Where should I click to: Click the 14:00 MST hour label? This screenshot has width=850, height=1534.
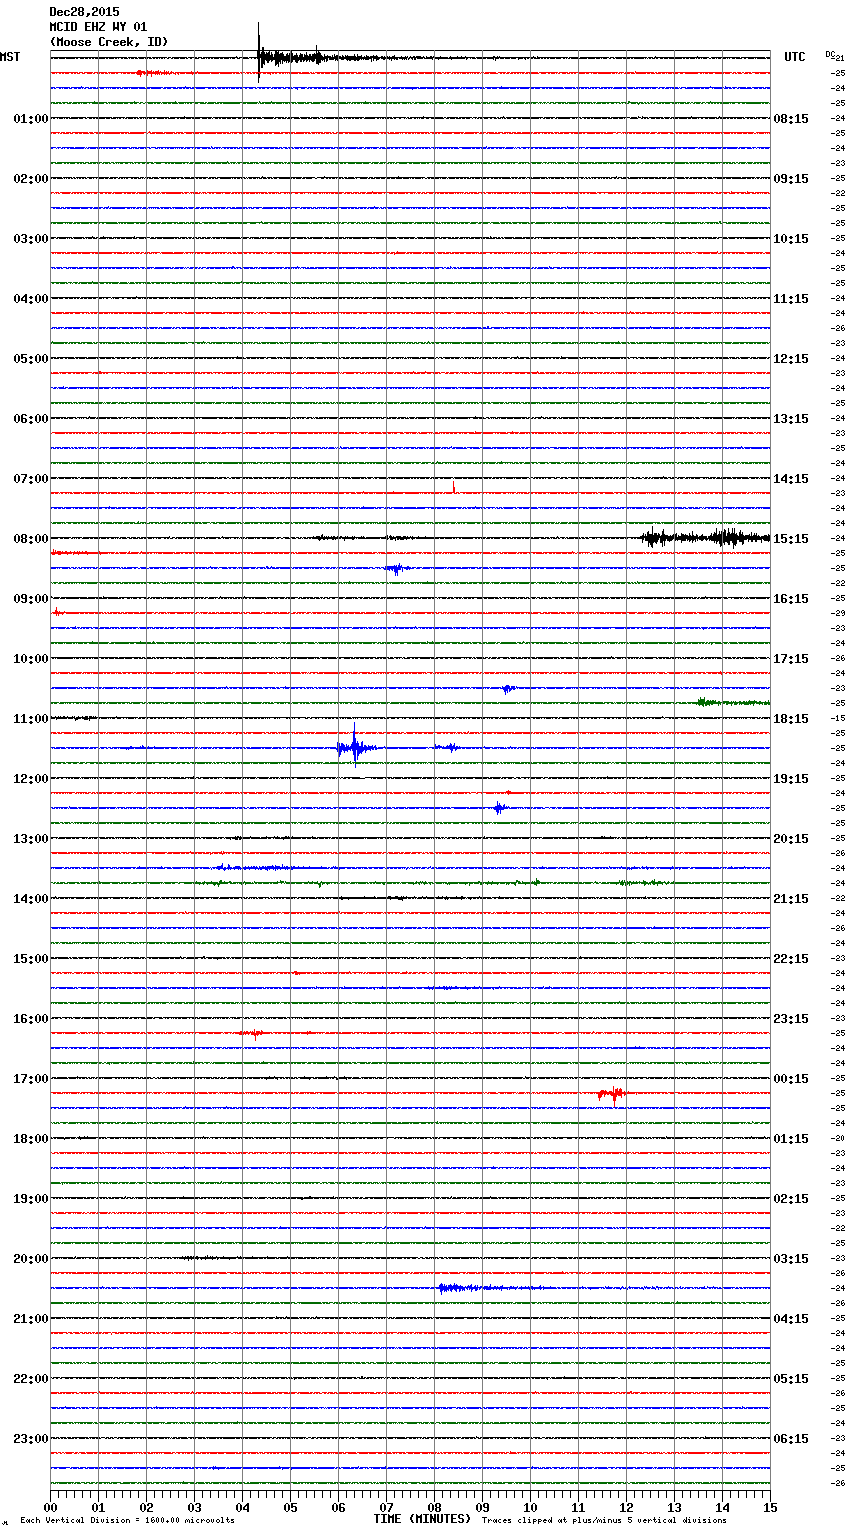(31, 898)
